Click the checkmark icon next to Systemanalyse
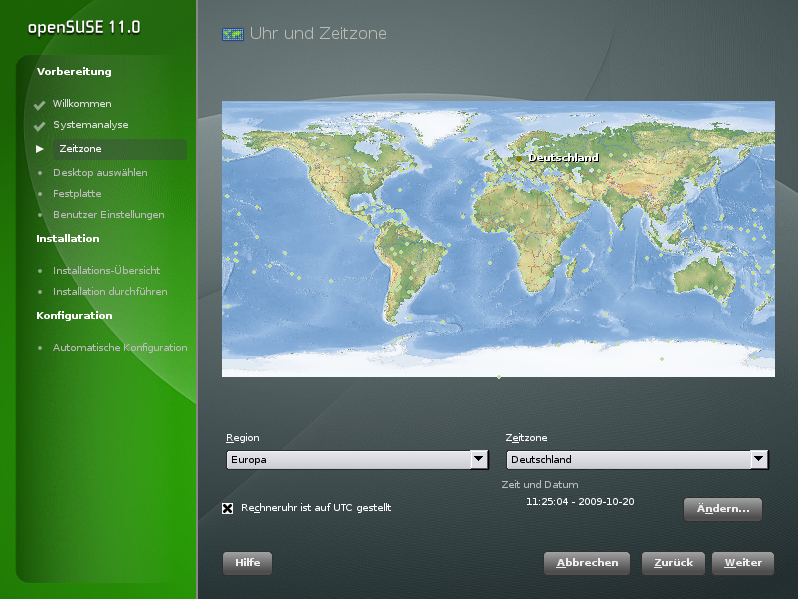Screen dimensions: 798x599 (x=40, y=126)
